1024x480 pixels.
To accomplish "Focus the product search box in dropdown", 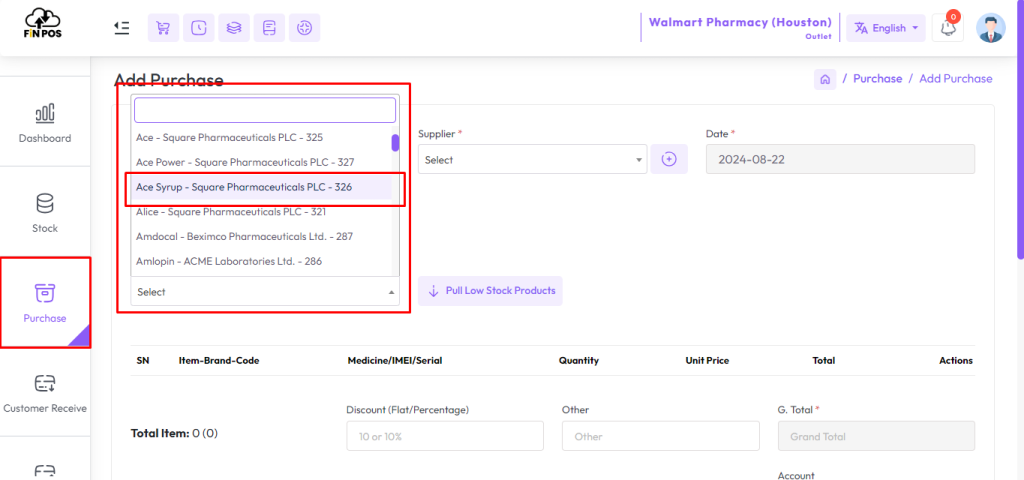I will 265,110.
